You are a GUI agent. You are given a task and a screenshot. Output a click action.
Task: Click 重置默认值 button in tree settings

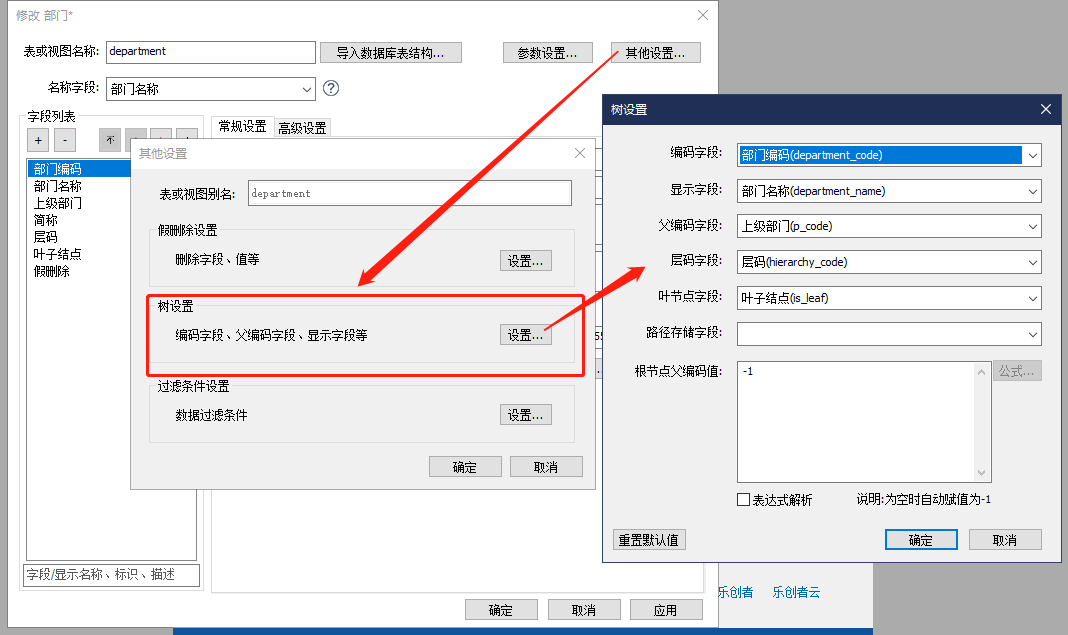tap(649, 540)
